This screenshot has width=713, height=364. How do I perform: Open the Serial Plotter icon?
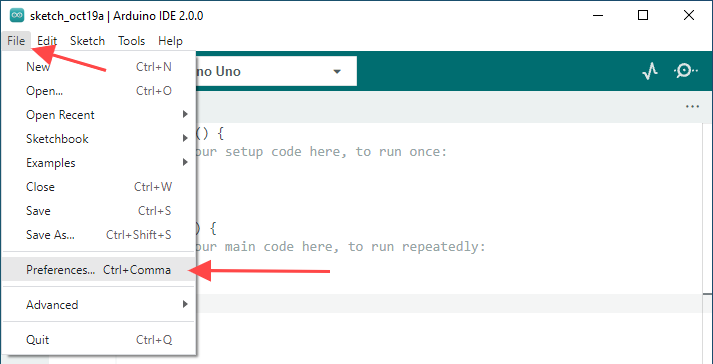coord(650,71)
